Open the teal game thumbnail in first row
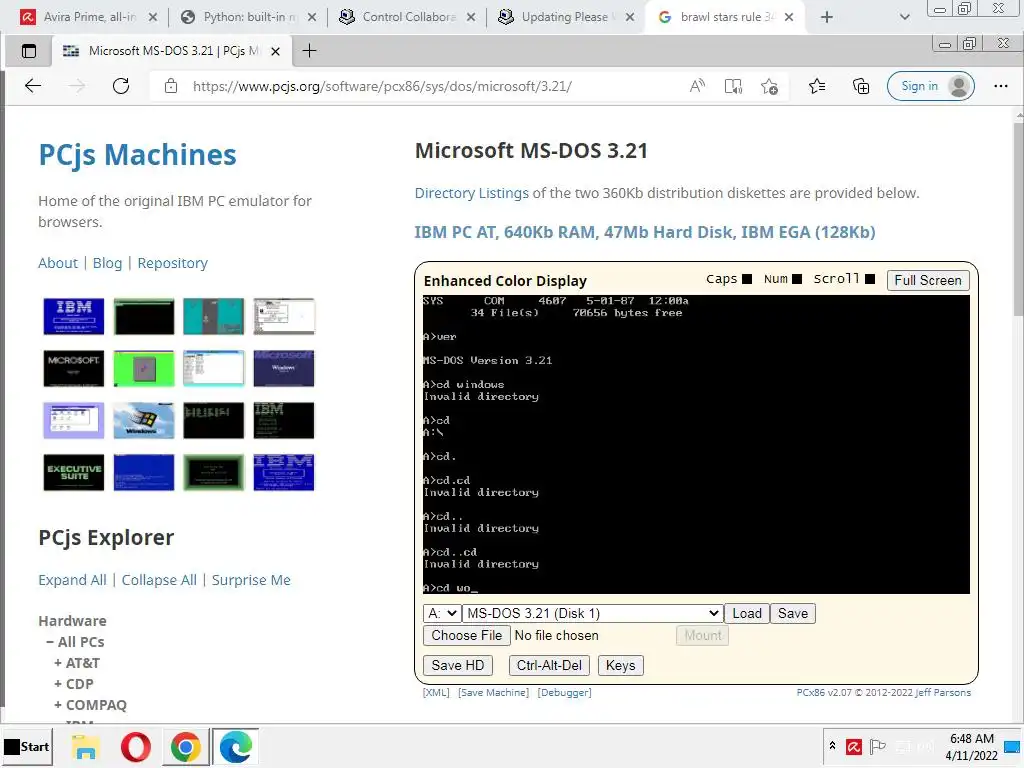The height and width of the screenshot is (768, 1024). click(214, 316)
